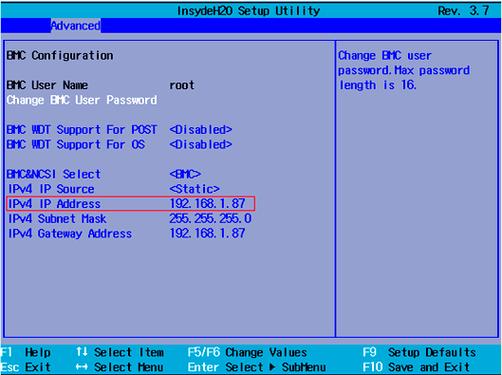Click InsydeH20 Setup Utility title
Screen dimensions: 502x375
248,11
